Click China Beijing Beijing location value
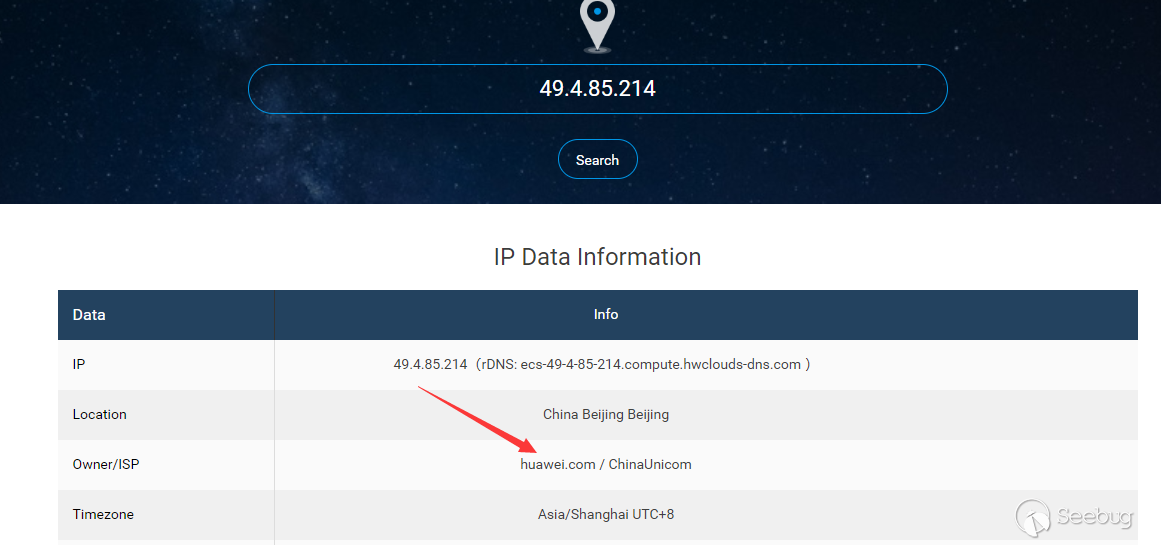Image resolution: width=1161 pixels, height=545 pixels. coord(606,414)
